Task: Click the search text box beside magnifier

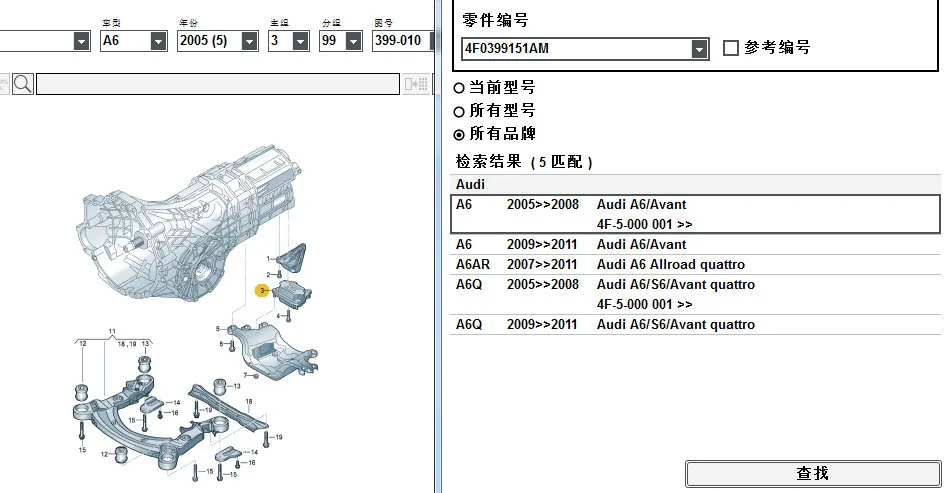Action: 218,84
